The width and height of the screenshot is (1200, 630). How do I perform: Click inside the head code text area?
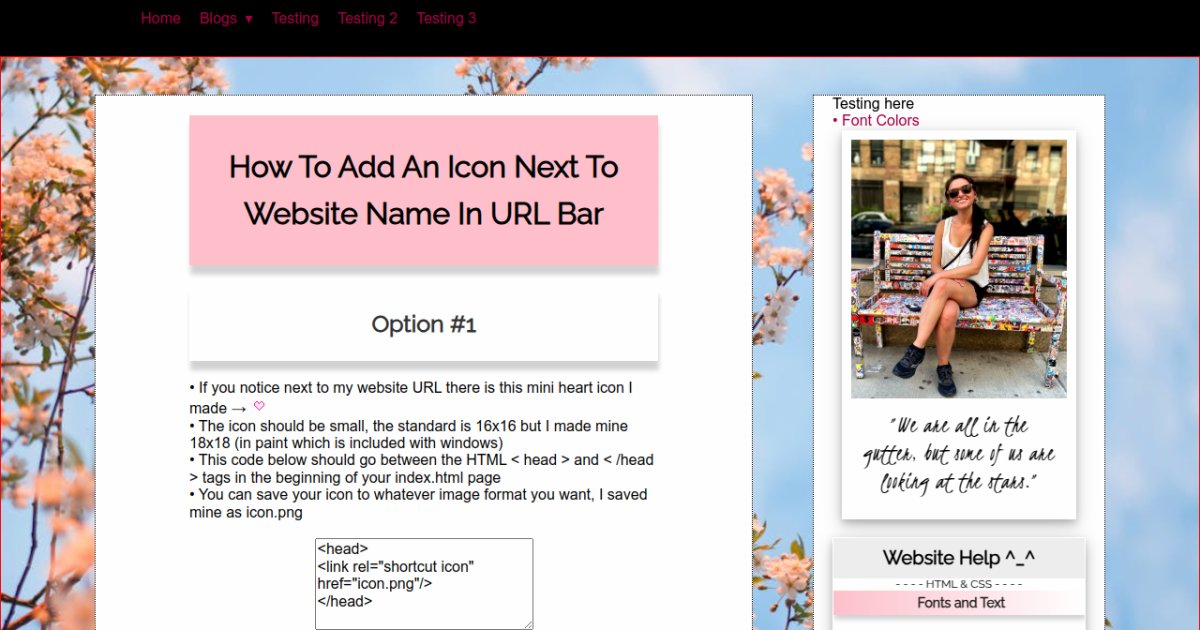(423, 583)
